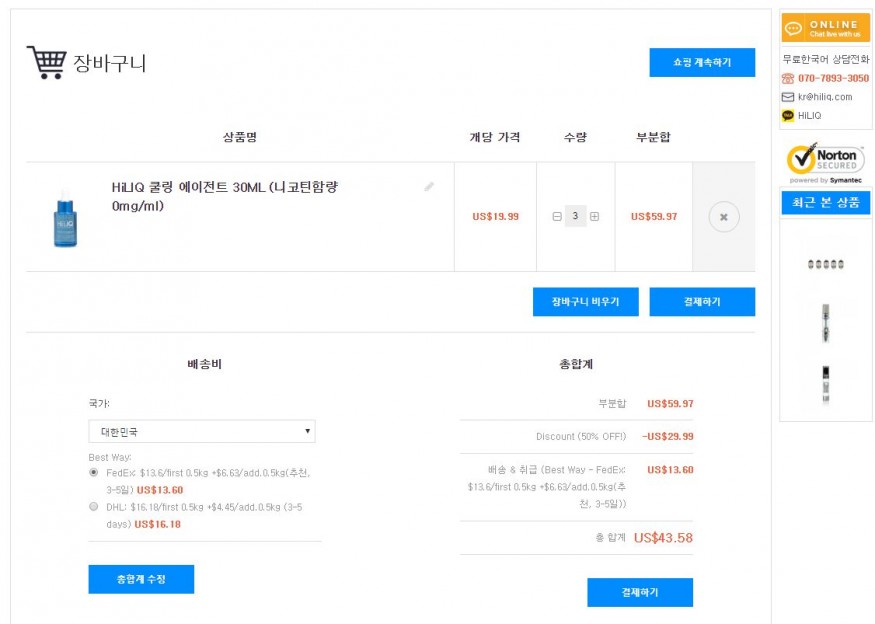Open online chat via orange chat icon
This screenshot has height=624, width=875.
click(794, 28)
